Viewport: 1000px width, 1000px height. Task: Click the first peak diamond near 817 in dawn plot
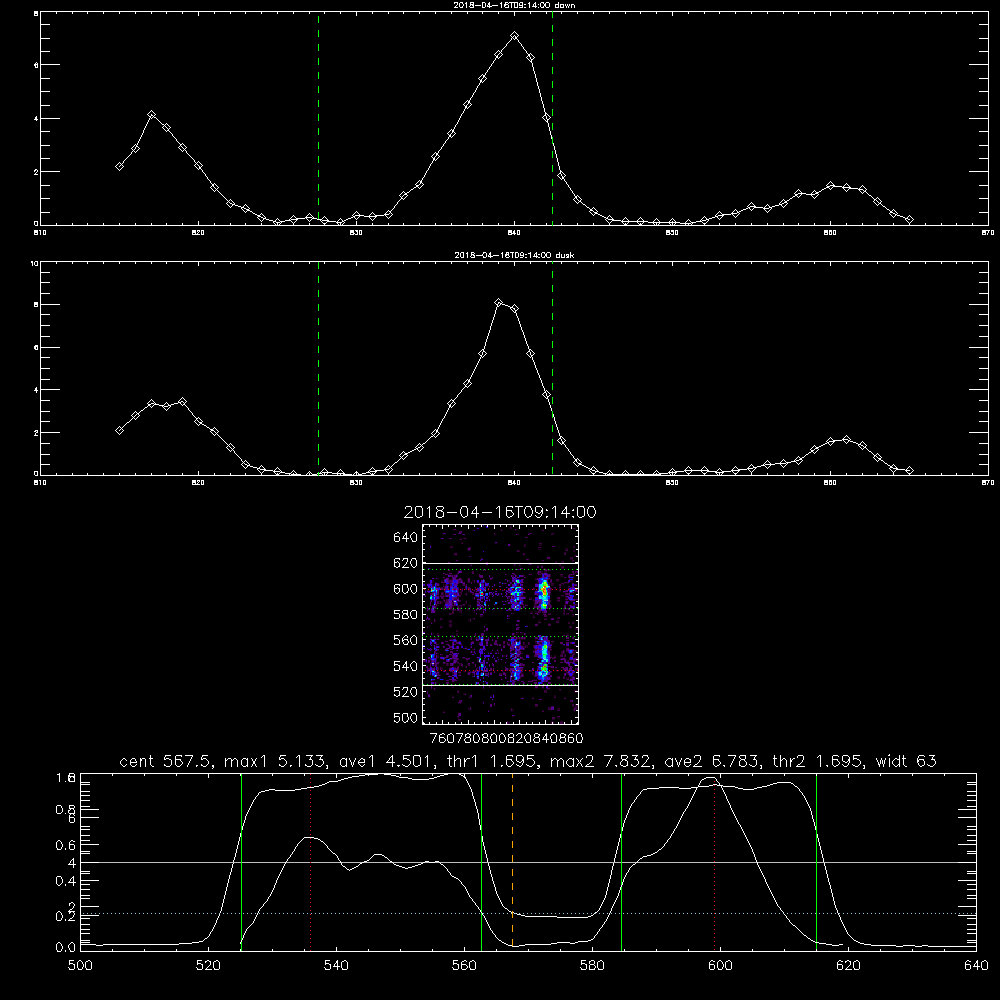click(152, 115)
